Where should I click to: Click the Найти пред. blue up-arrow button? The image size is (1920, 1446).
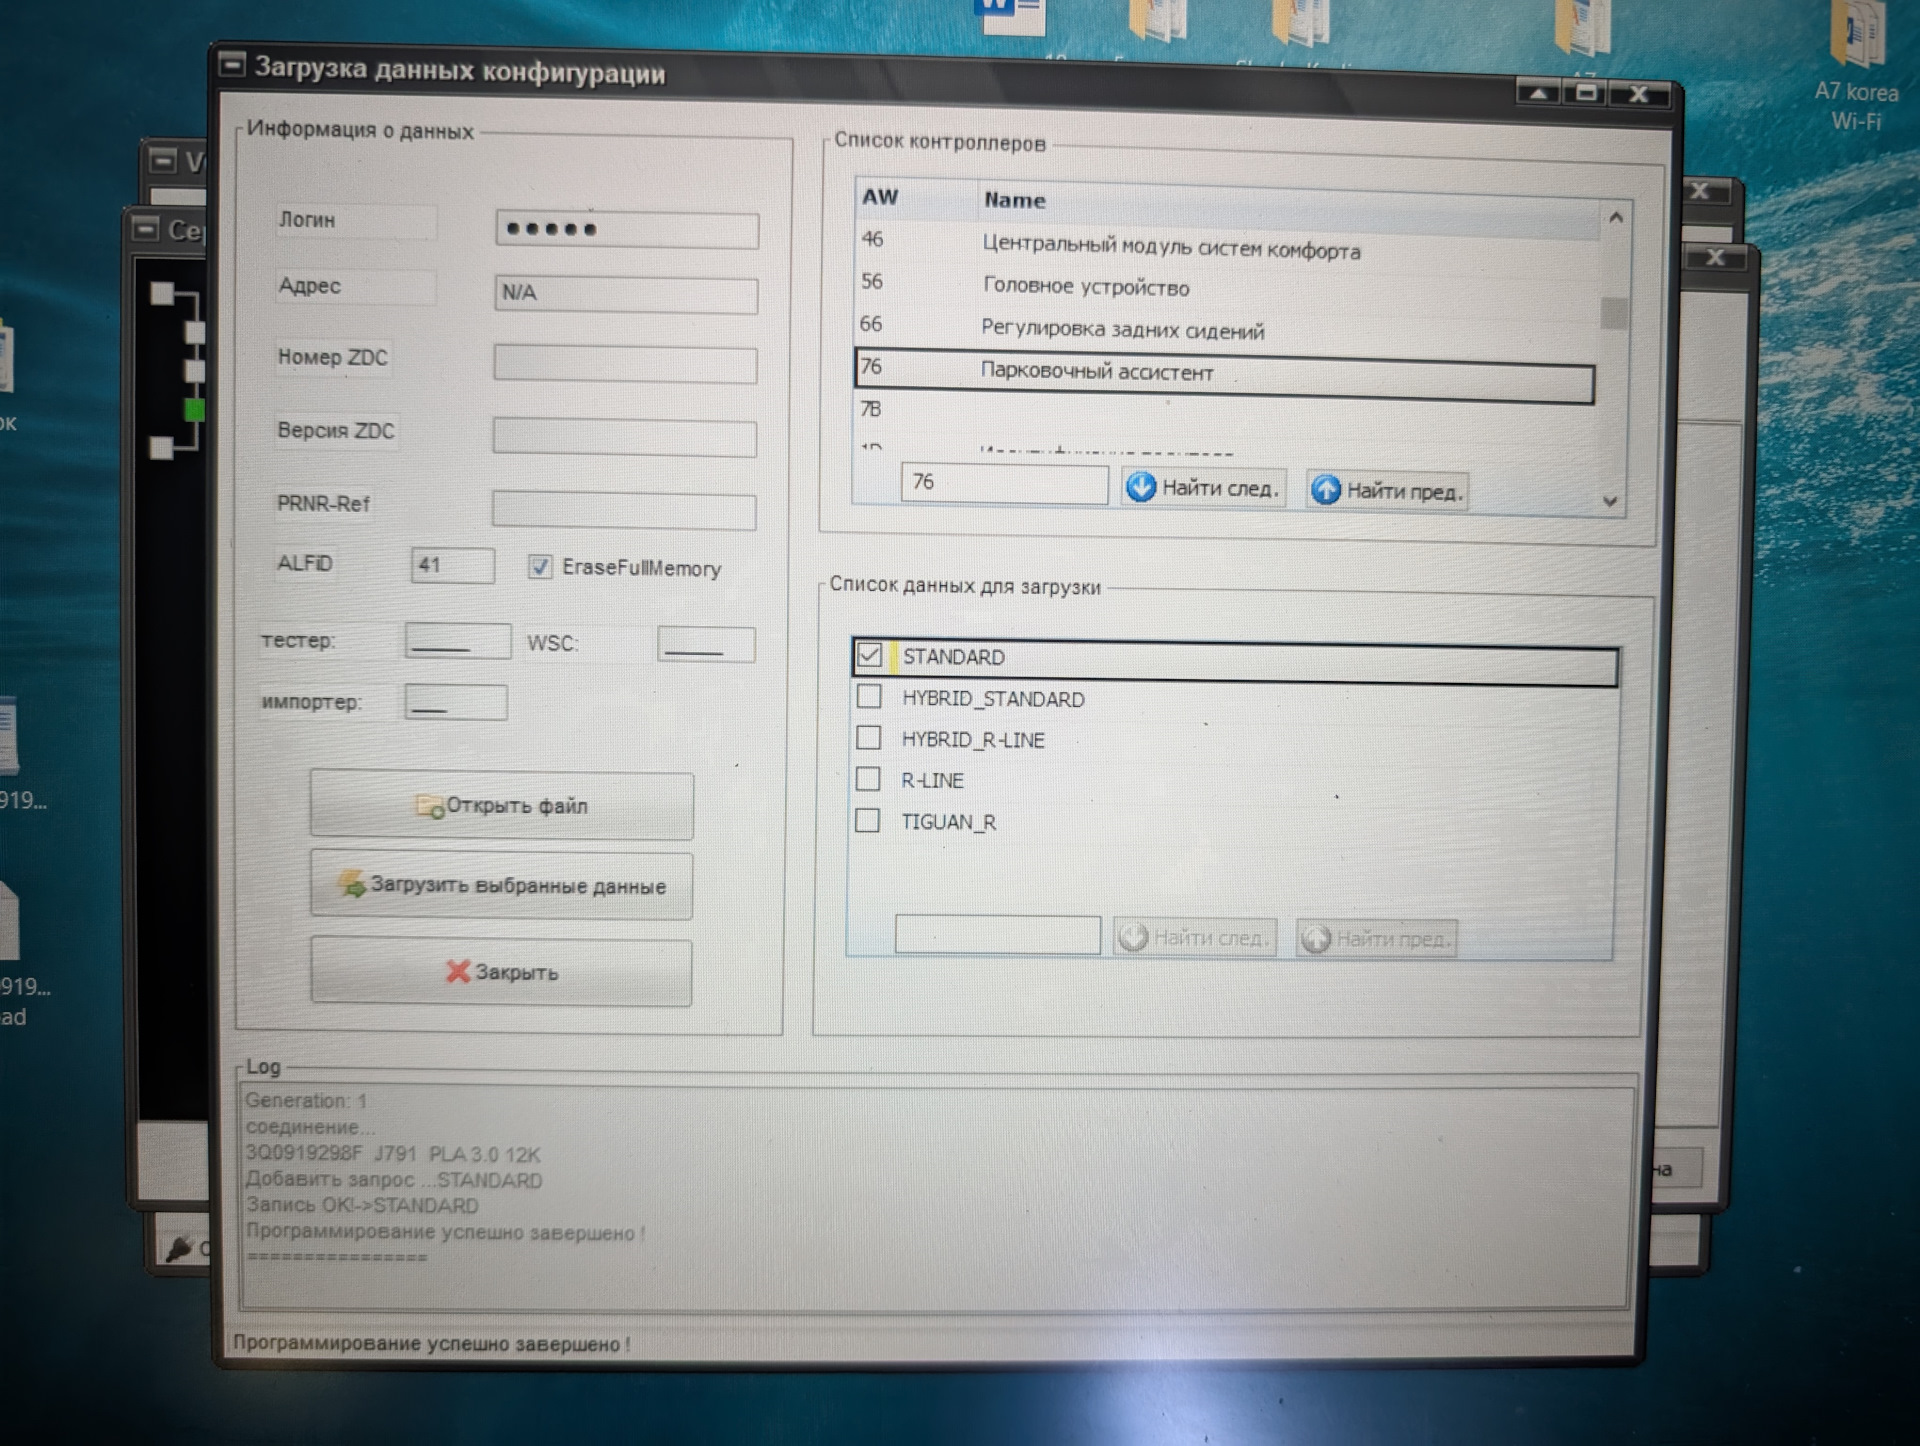(x=1387, y=490)
